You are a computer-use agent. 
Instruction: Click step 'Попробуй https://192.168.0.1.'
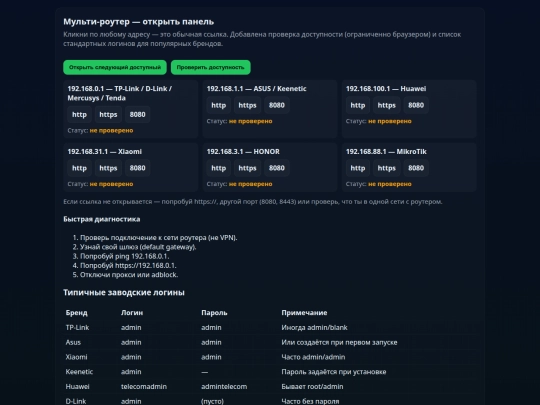tap(128, 266)
